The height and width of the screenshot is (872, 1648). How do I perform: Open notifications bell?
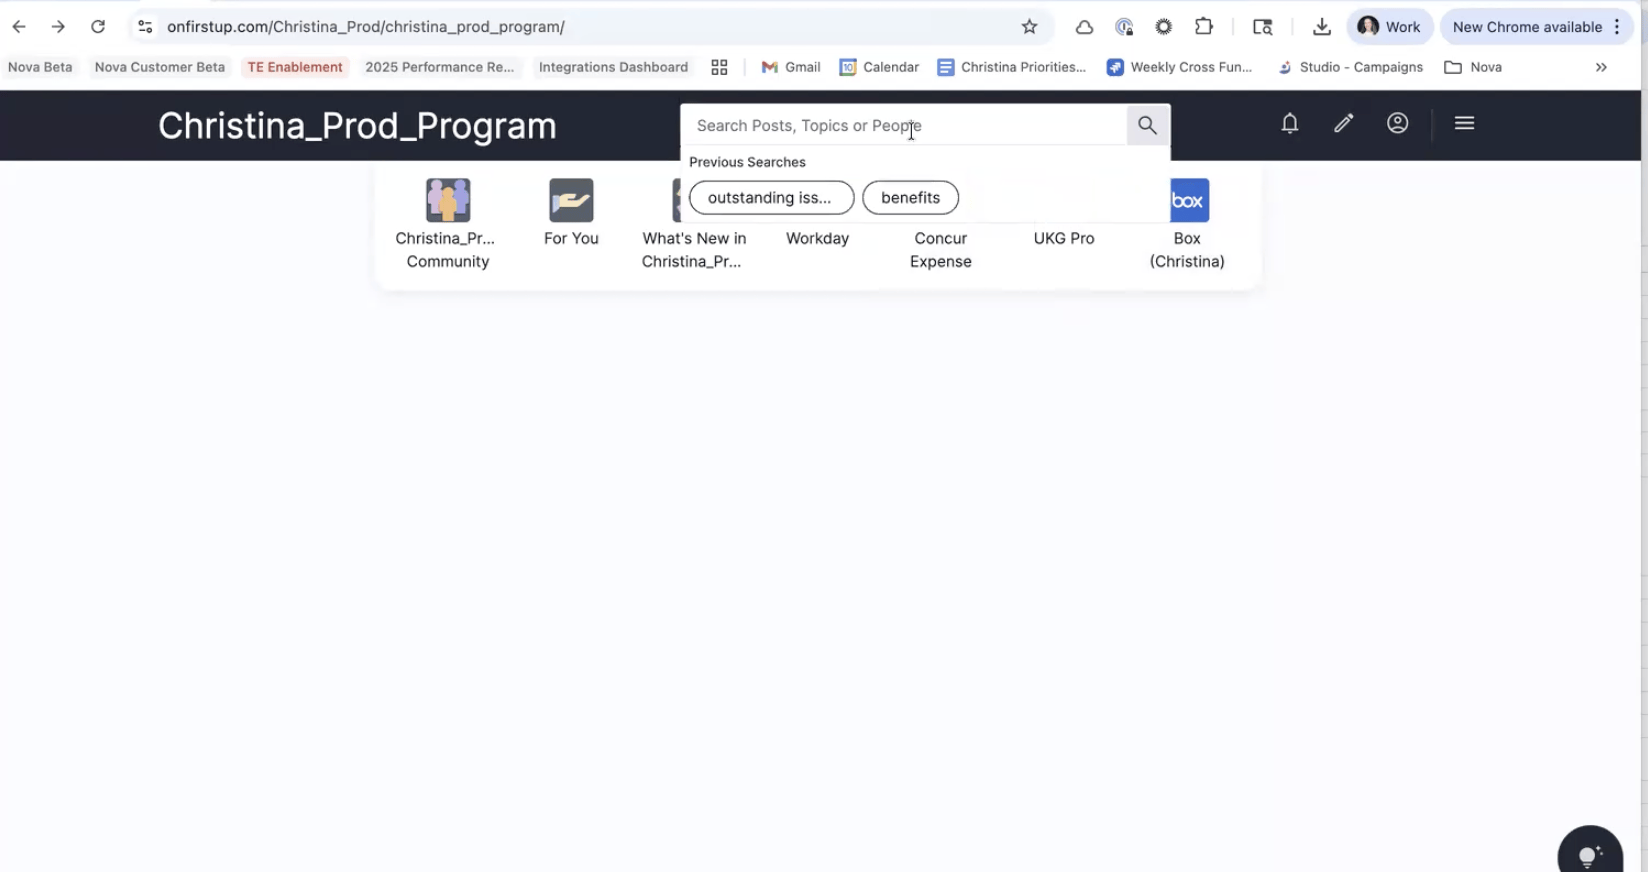pyautogui.click(x=1290, y=123)
